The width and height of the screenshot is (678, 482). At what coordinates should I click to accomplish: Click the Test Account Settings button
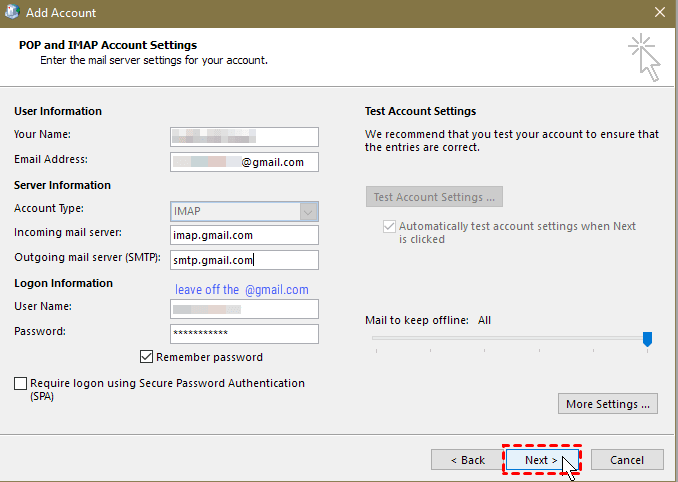(x=434, y=197)
